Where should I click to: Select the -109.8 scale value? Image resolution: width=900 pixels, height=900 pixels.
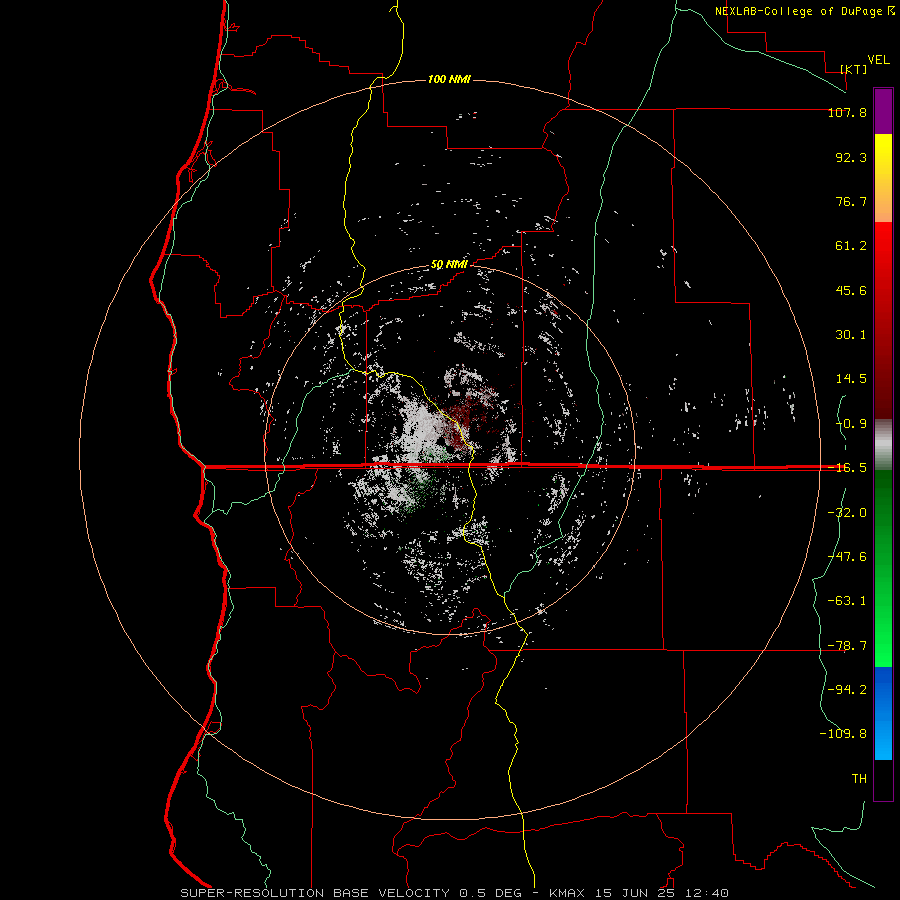(x=843, y=734)
